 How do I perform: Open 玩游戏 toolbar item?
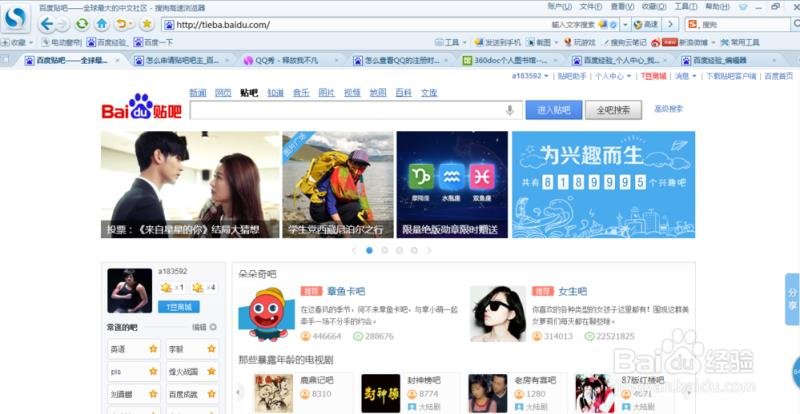pos(580,42)
